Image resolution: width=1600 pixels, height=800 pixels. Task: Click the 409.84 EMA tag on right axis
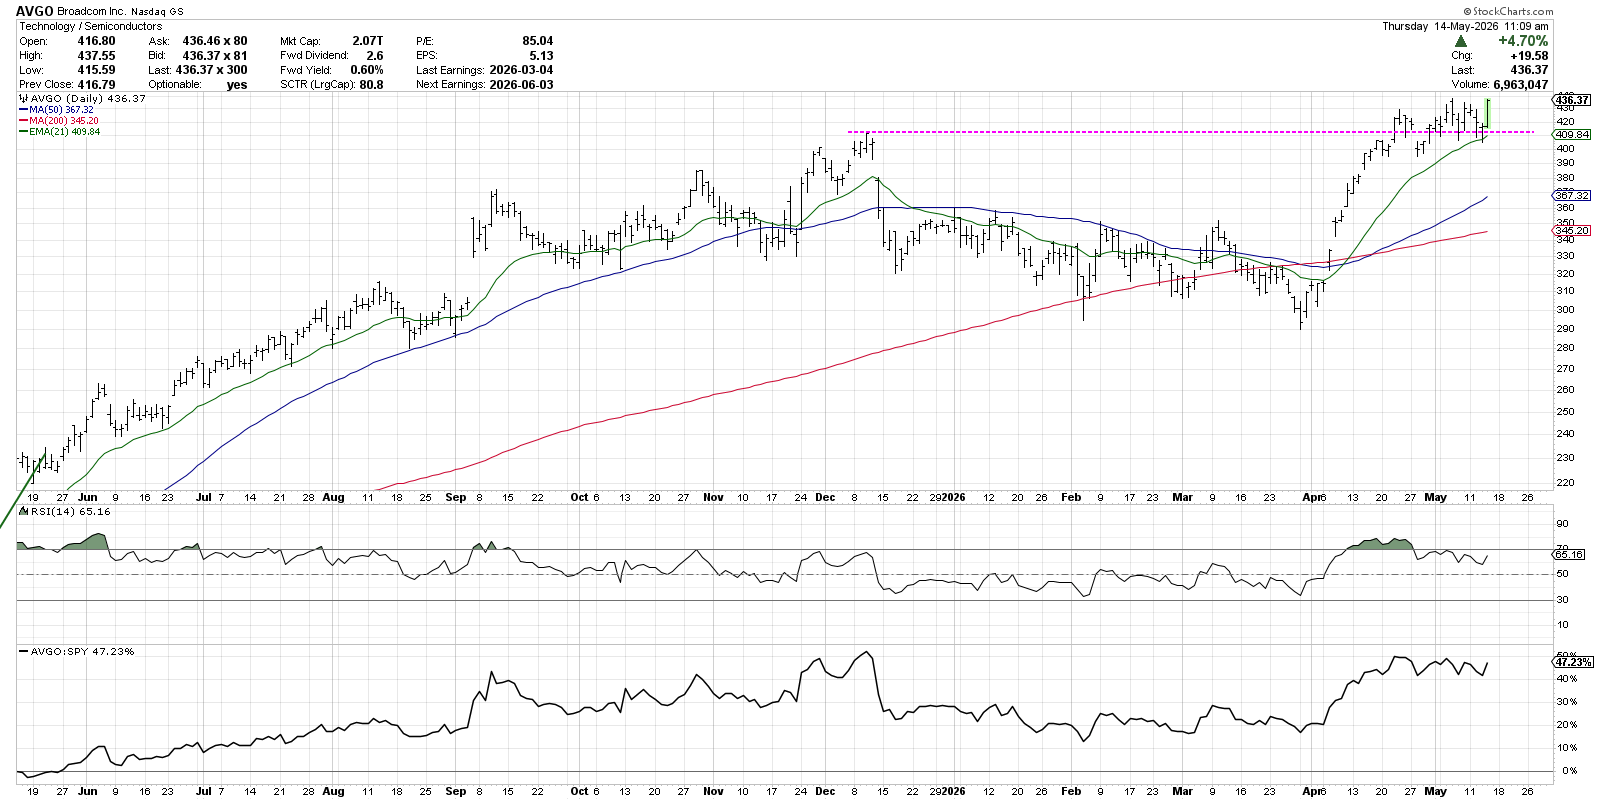click(x=1573, y=134)
